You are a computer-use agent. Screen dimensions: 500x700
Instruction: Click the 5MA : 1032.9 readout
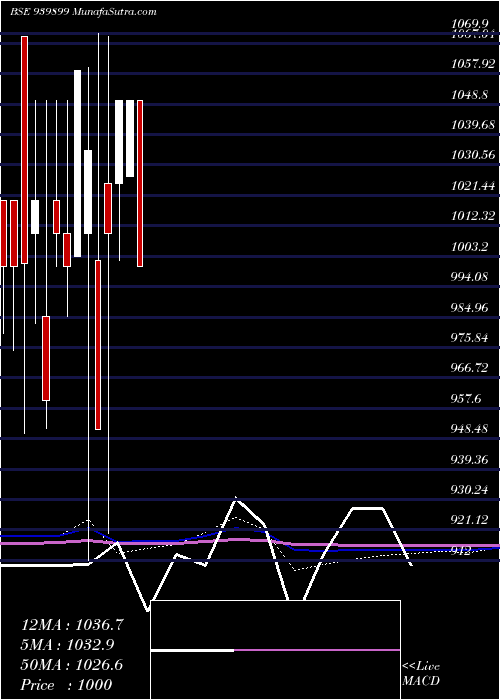[x=67, y=645]
